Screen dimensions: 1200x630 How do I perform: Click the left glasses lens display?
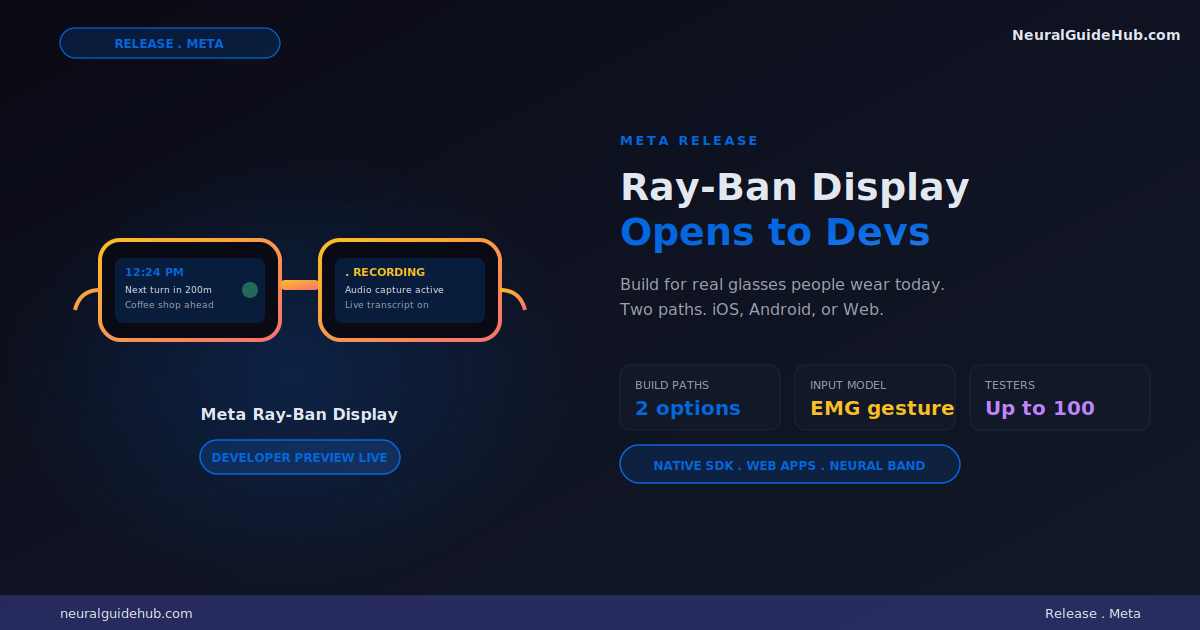tap(190, 290)
